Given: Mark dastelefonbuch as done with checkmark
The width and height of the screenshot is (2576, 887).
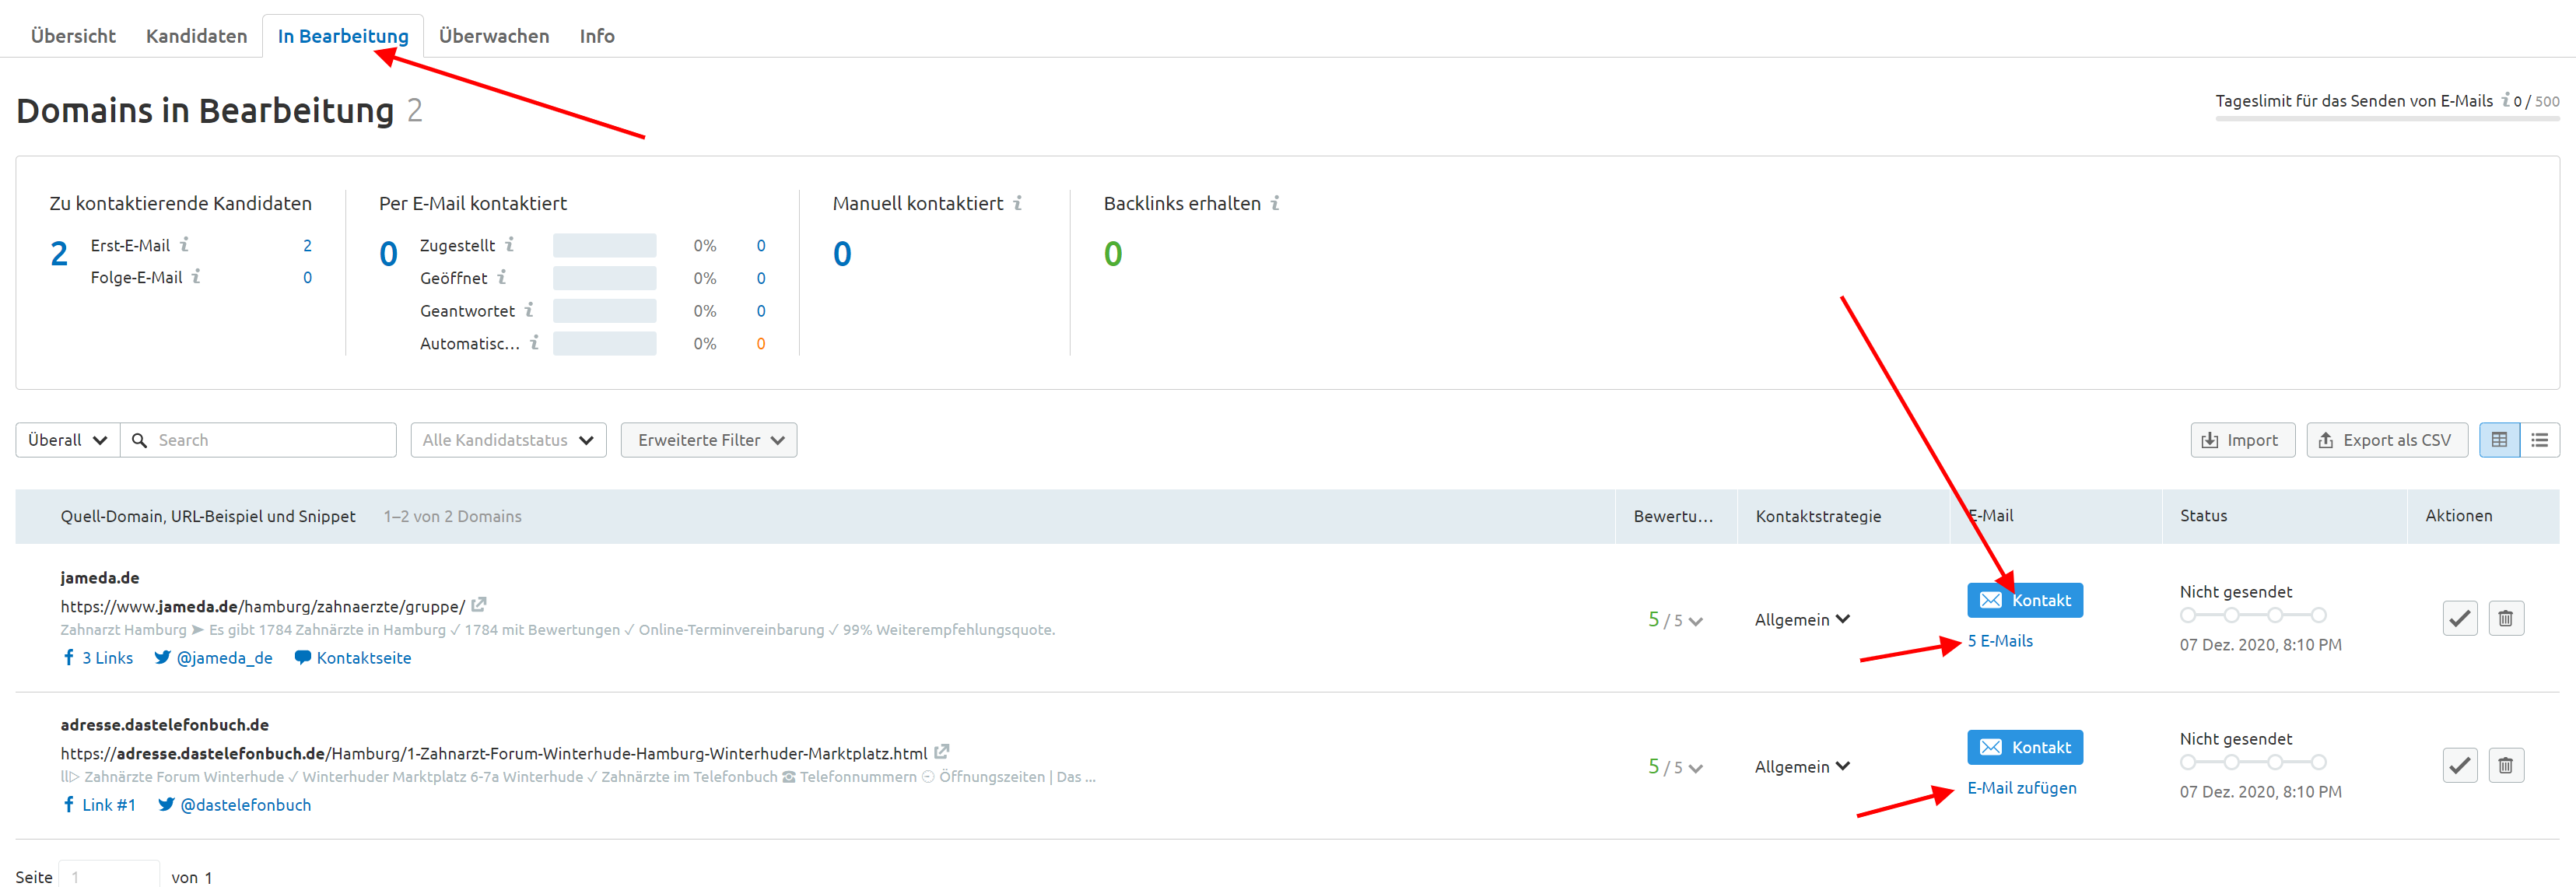Looking at the screenshot, I should (2460, 765).
